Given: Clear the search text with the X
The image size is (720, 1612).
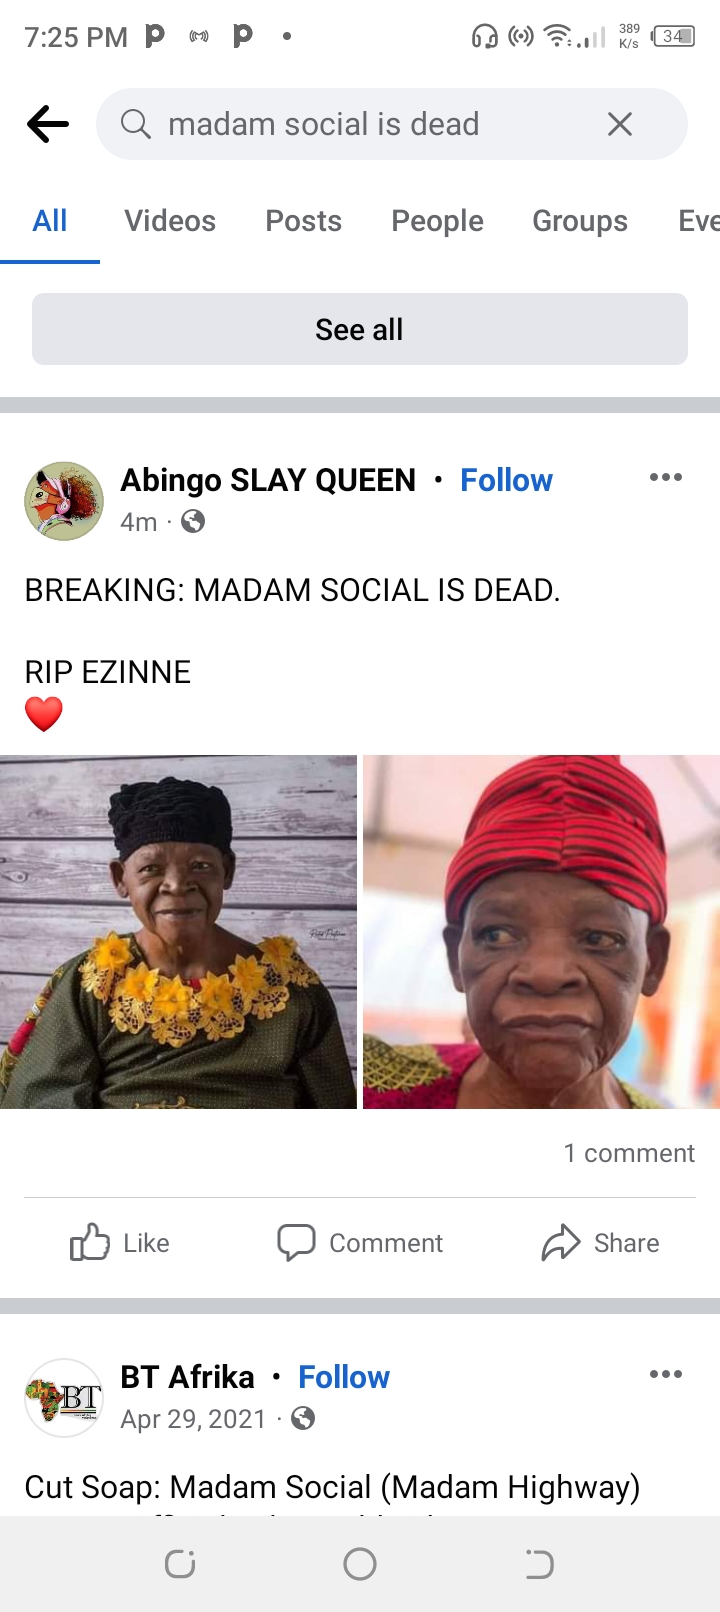Looking at the screenshot, I should [619, 123].
